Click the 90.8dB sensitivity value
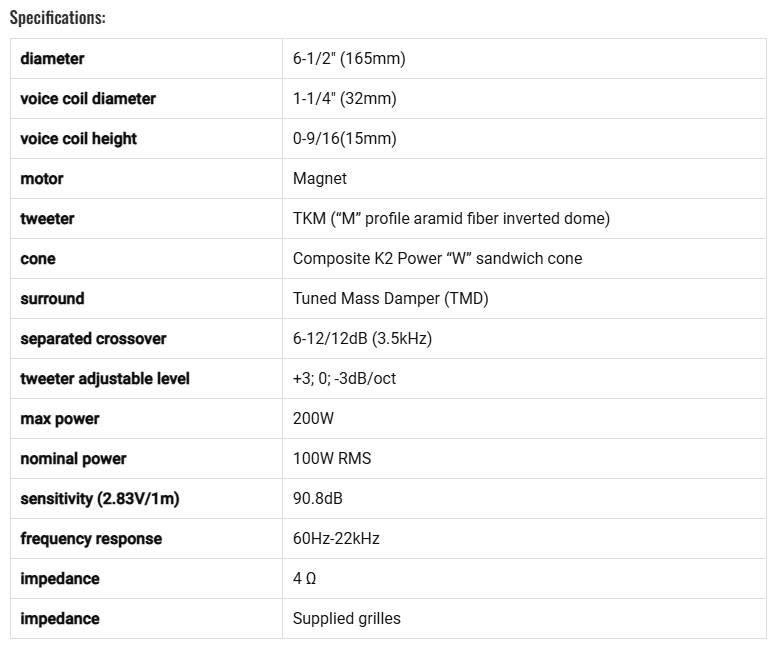This screenshot has height=650, width=774. pyautogui.click(x=318, y=499)
